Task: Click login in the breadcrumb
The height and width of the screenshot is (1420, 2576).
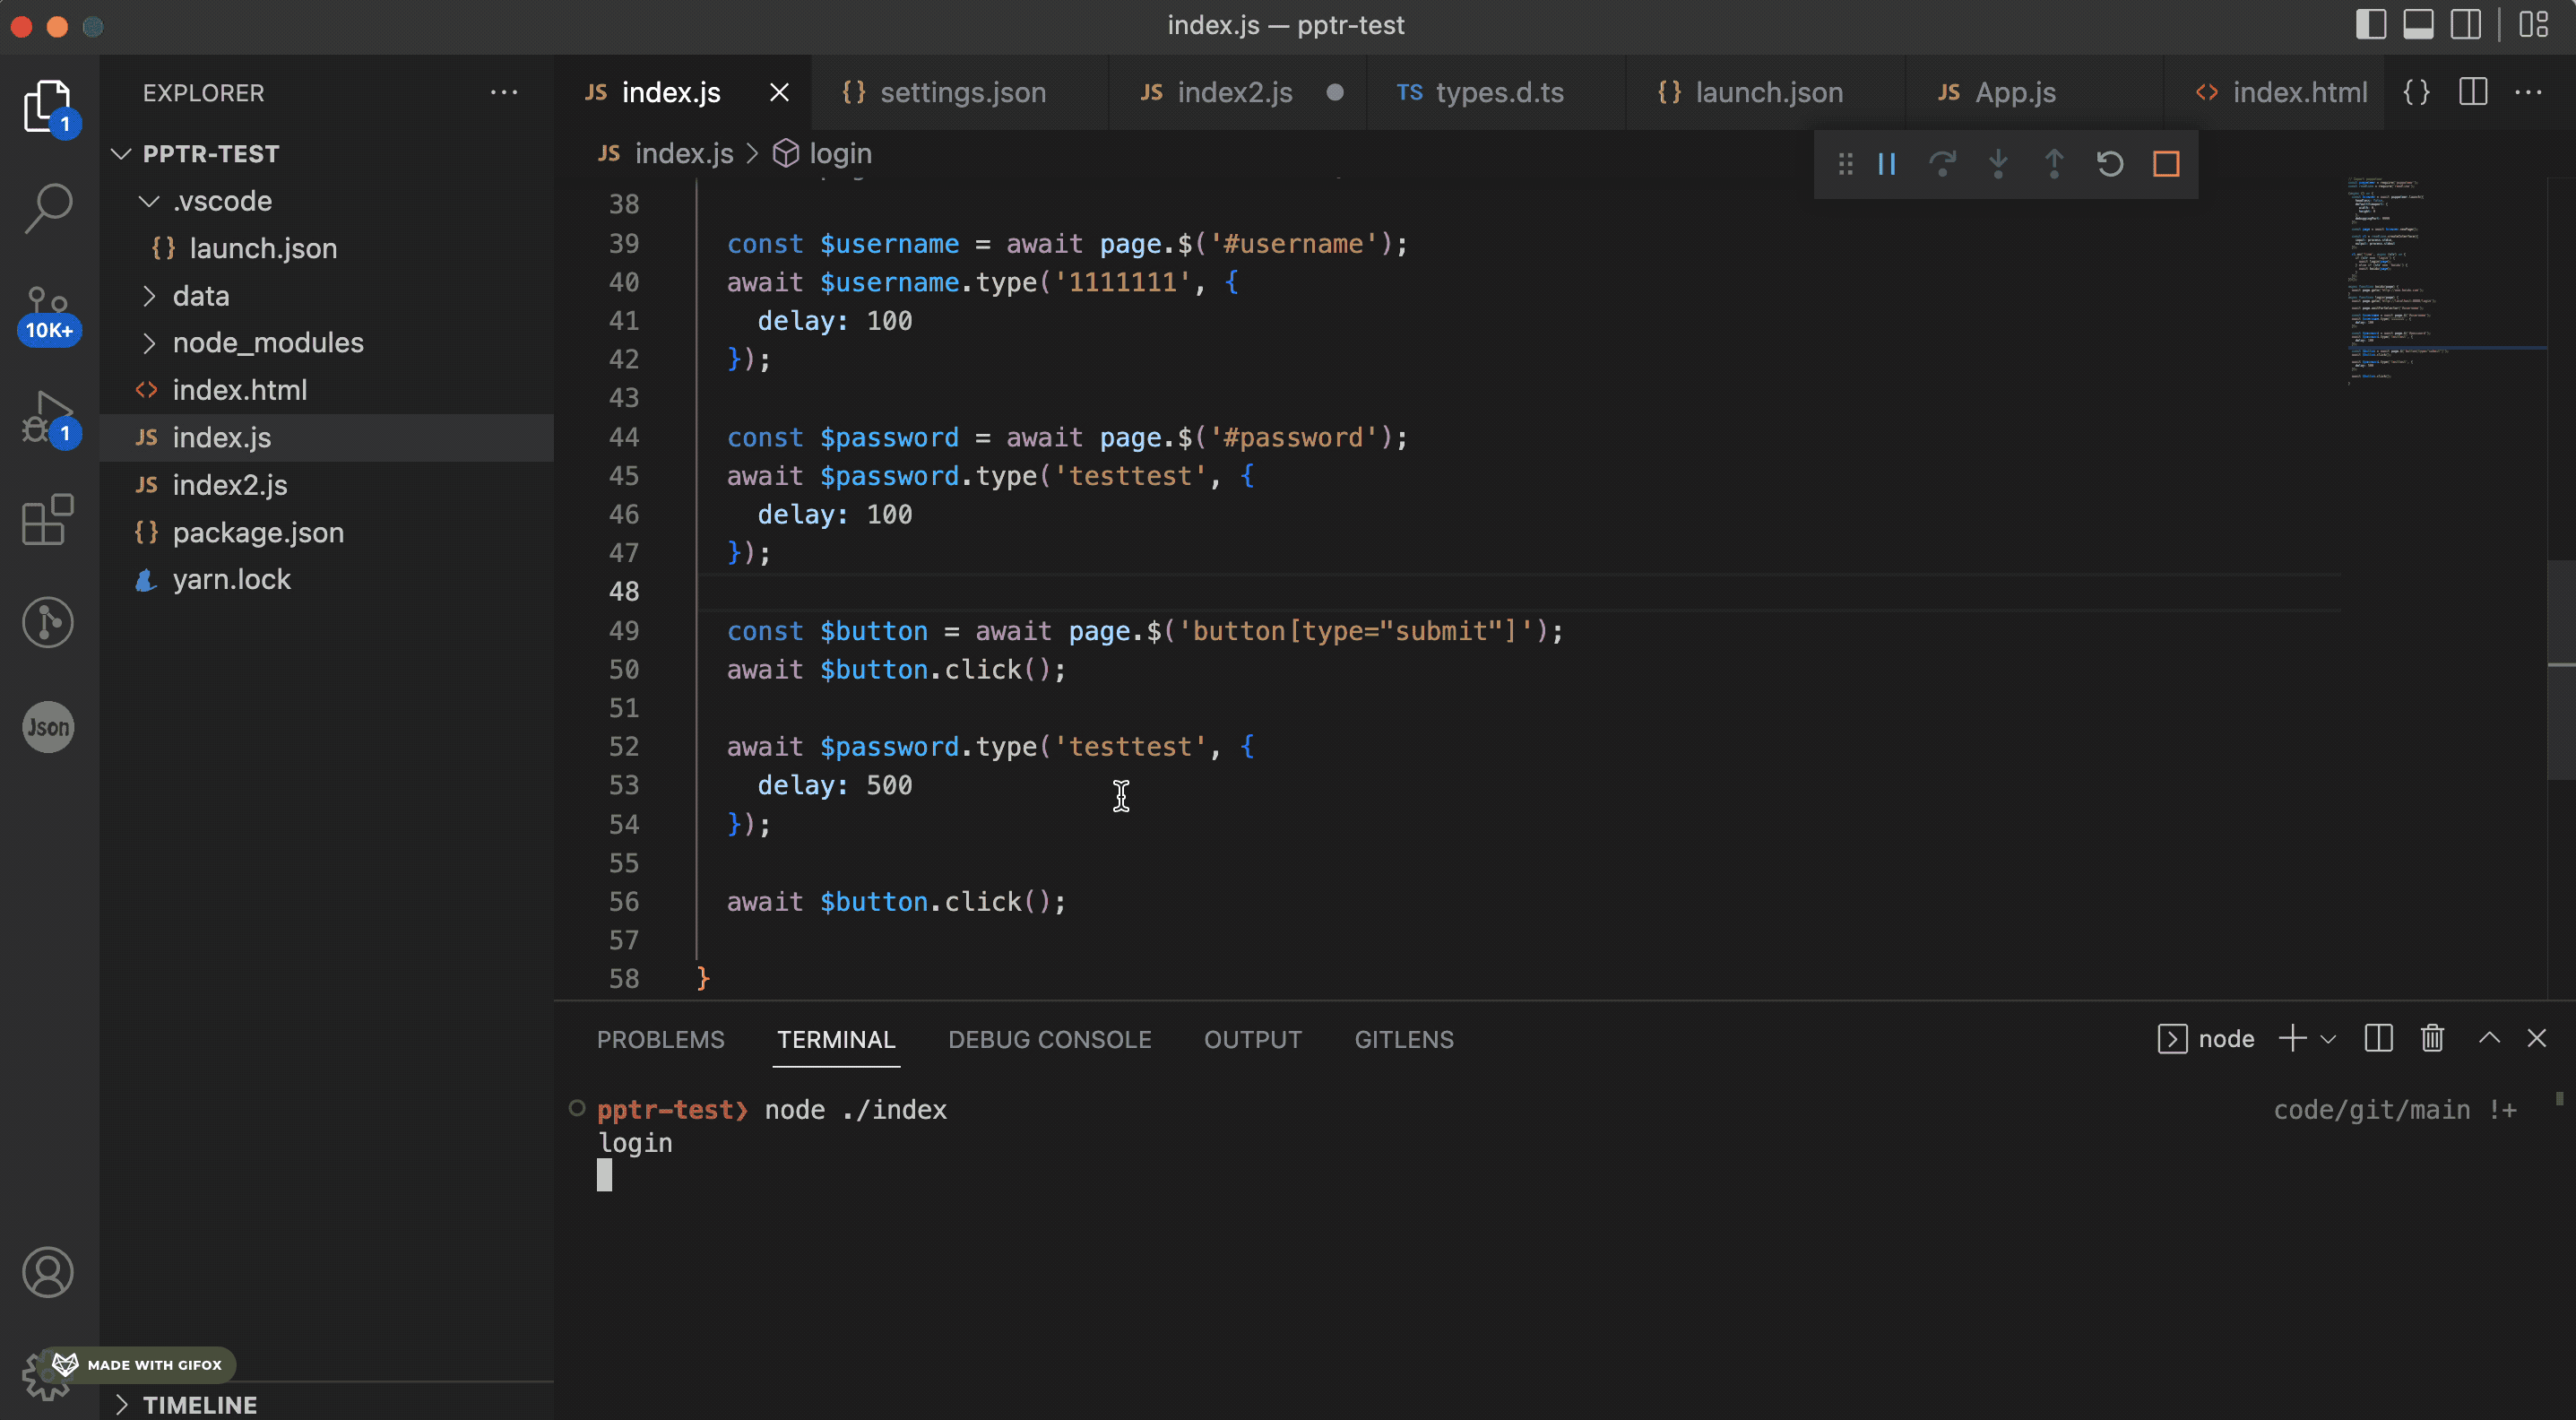Action: tap(839, 154)
